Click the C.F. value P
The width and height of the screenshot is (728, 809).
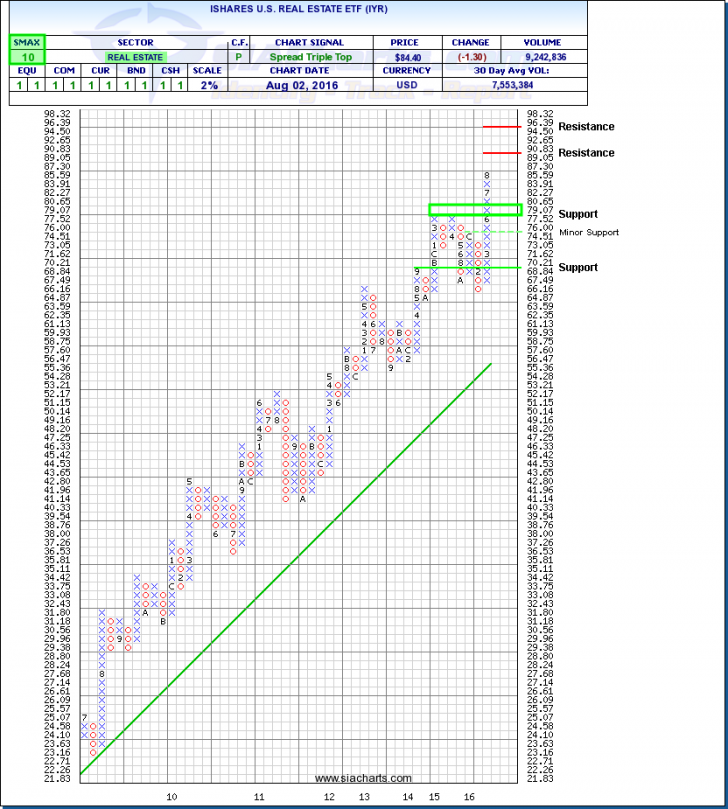(240, 58)
